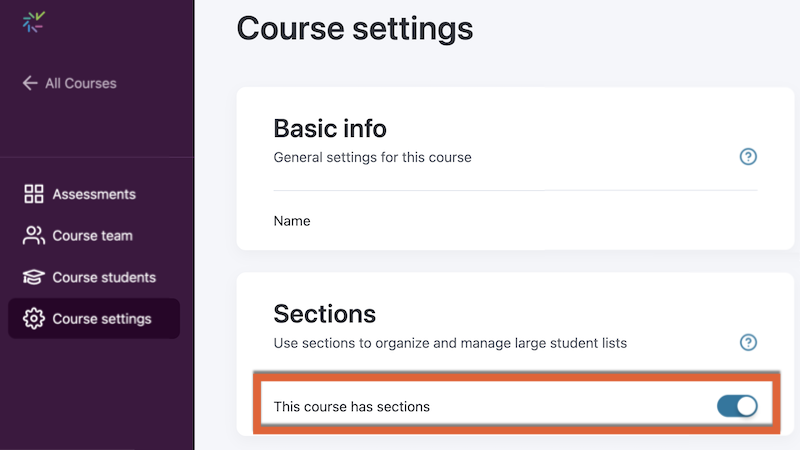Click the Sections heading
This screenshot has width=800, height=450.
click(325, 314)
